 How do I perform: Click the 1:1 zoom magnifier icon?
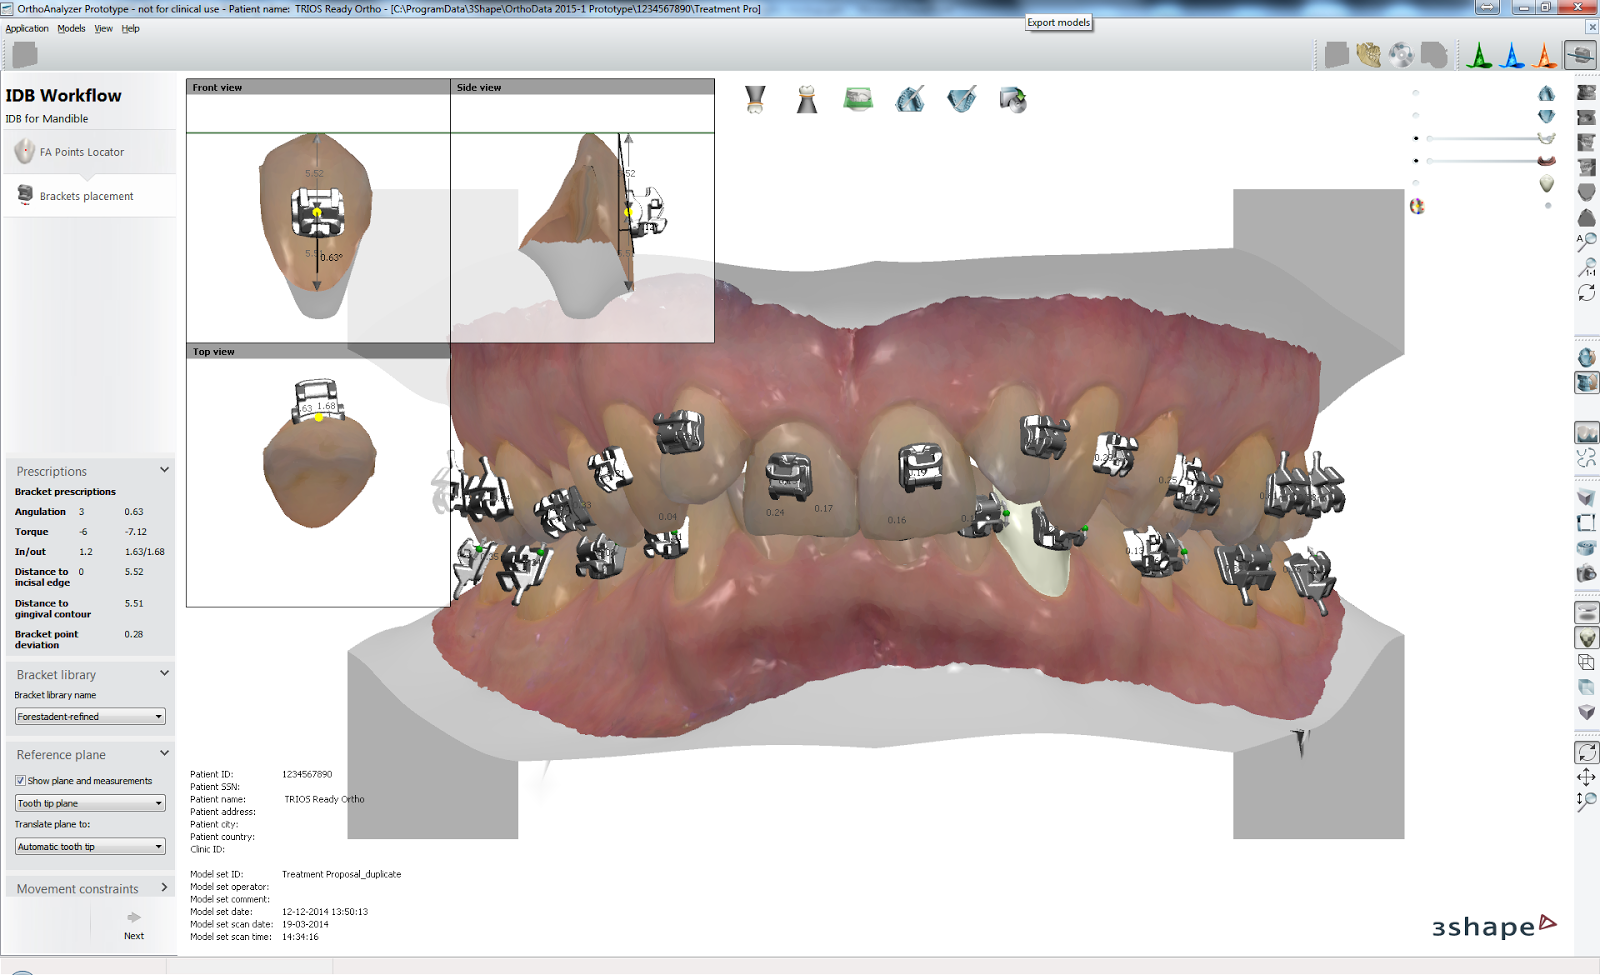click(1587, 267)
